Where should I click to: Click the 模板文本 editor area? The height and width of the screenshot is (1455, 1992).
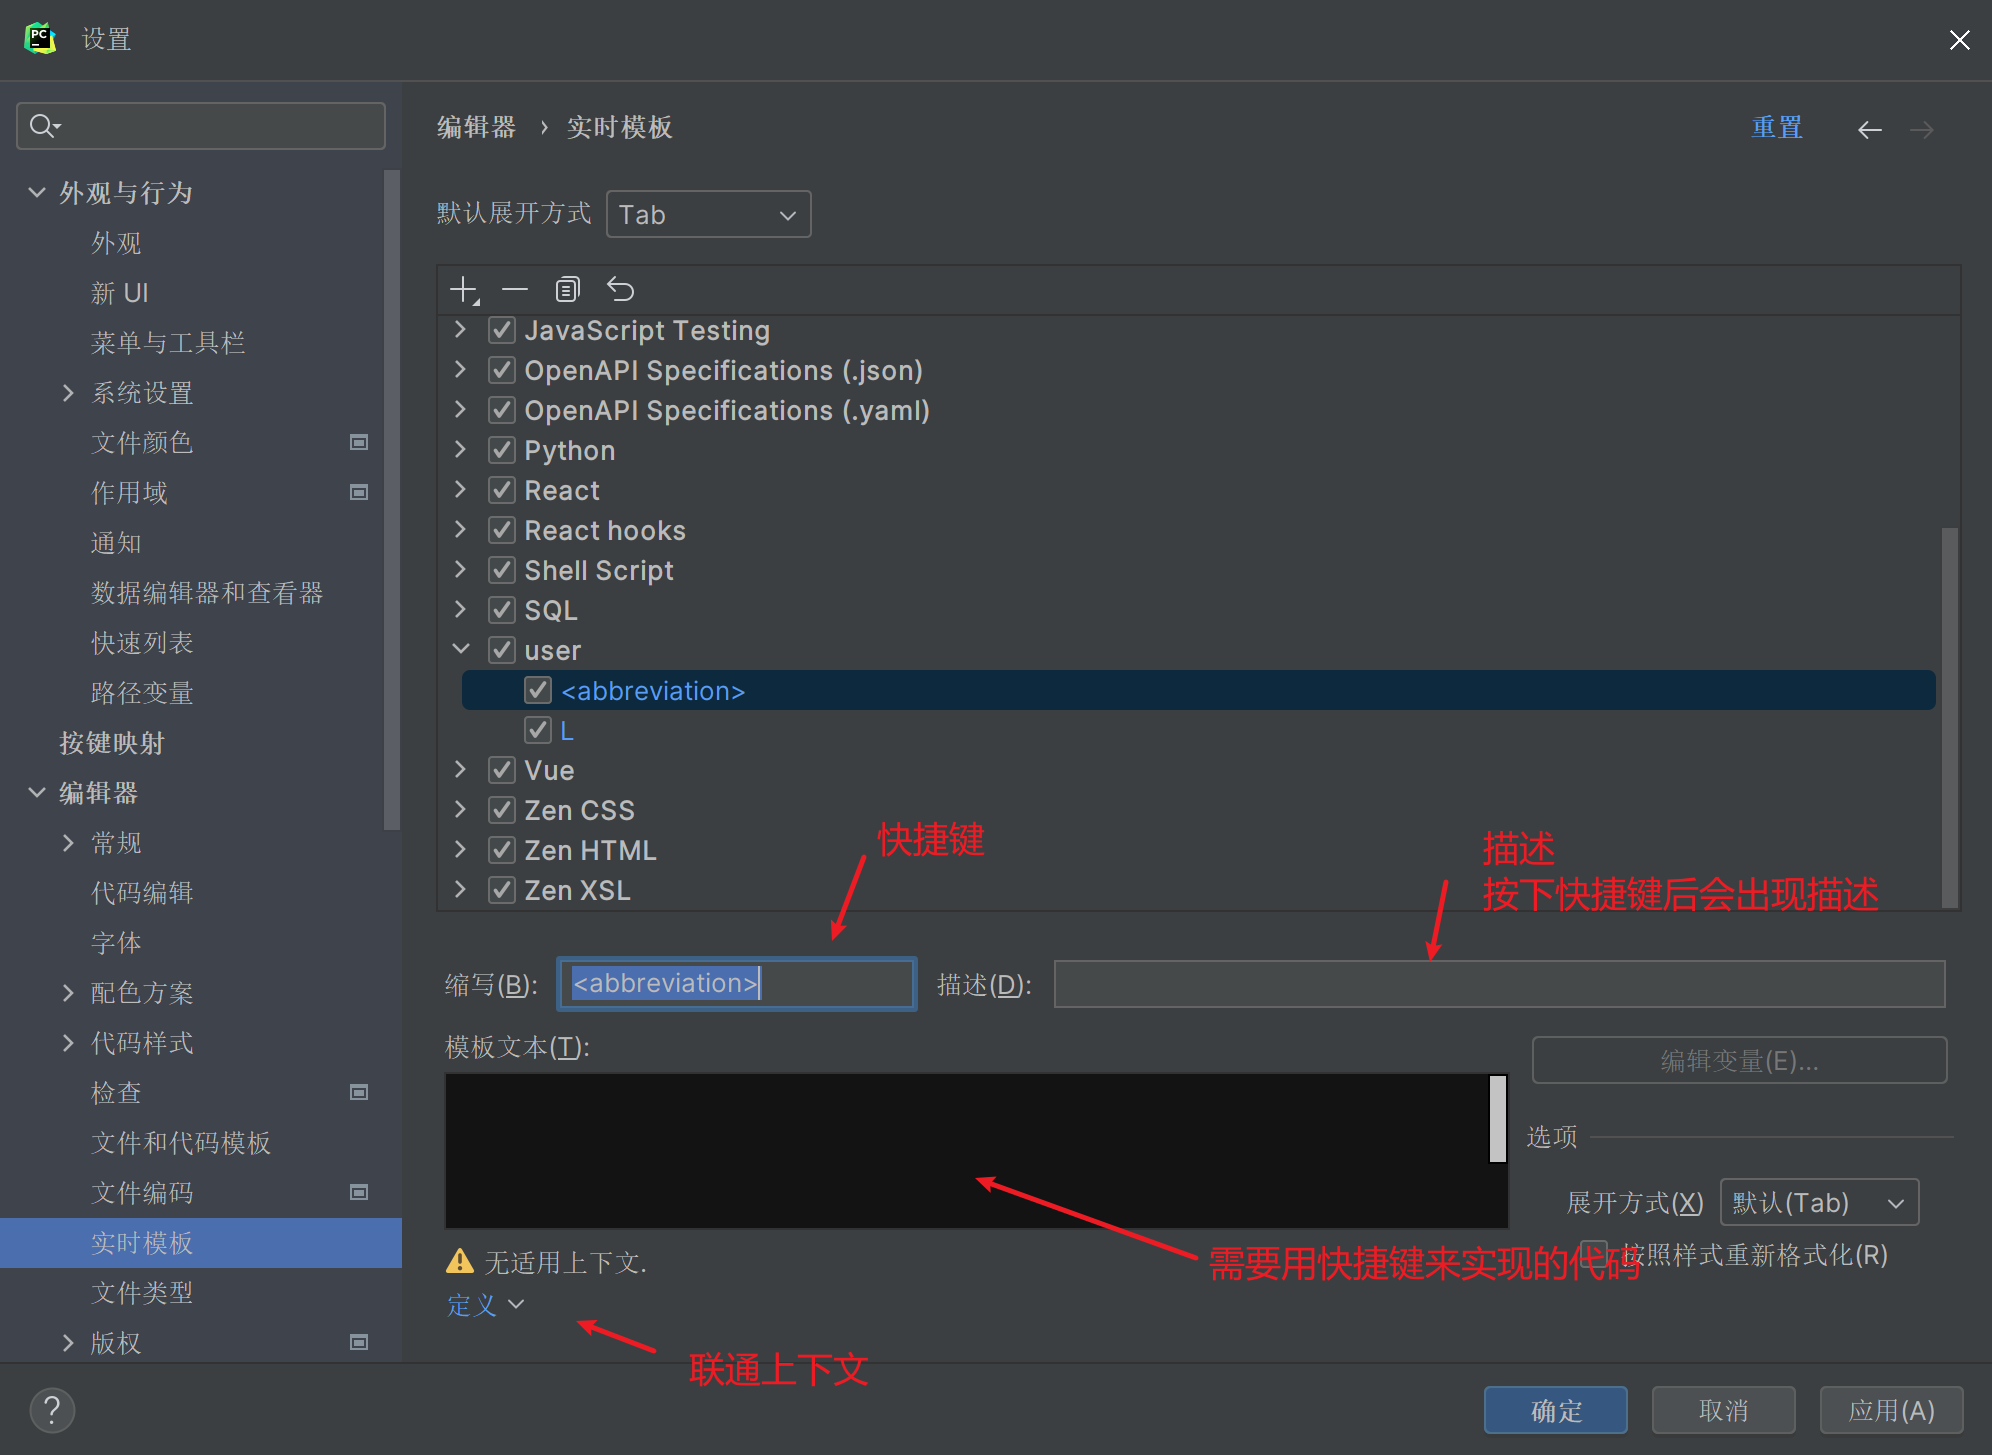[966, 1151]
